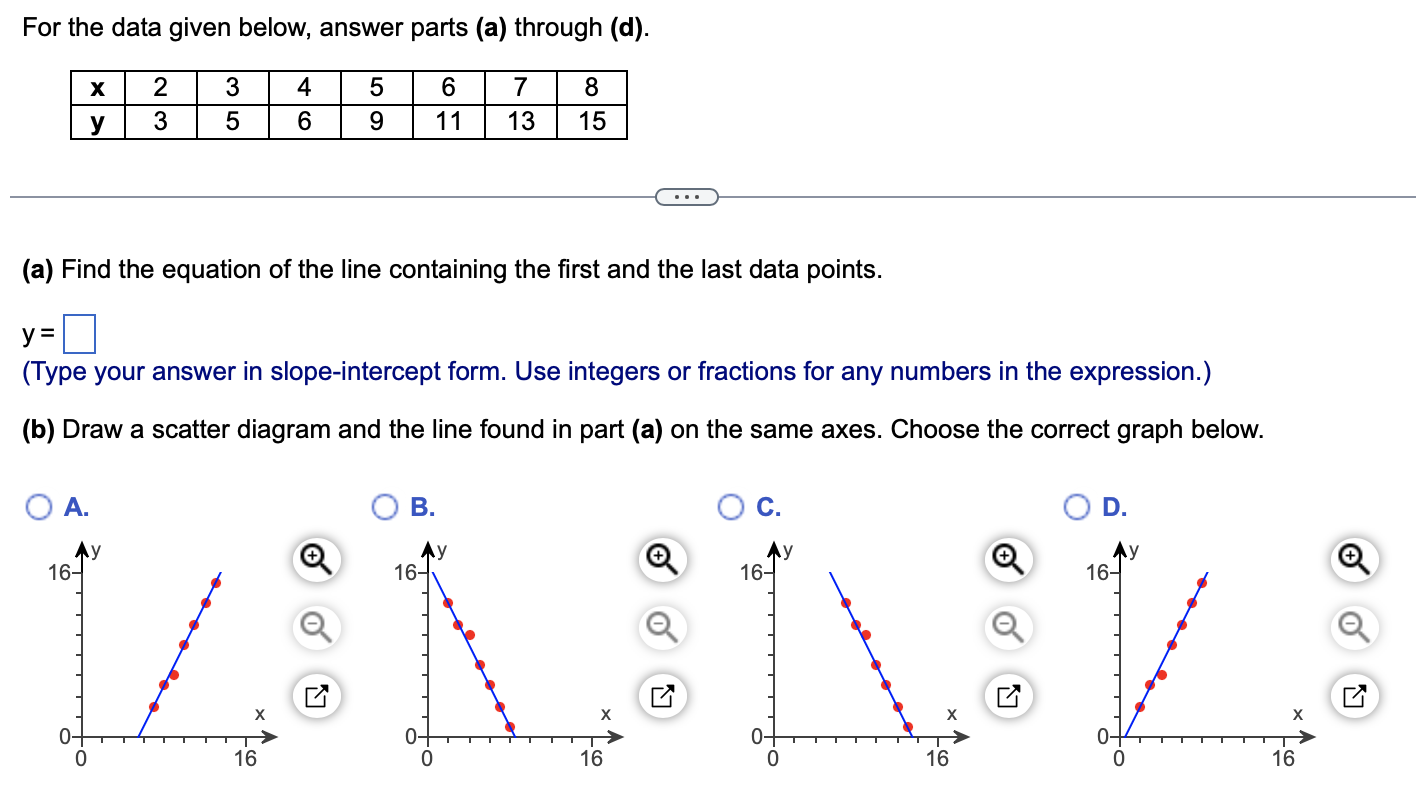
Task: Launch graph D in external window
Action: [x=1353, y=694]
